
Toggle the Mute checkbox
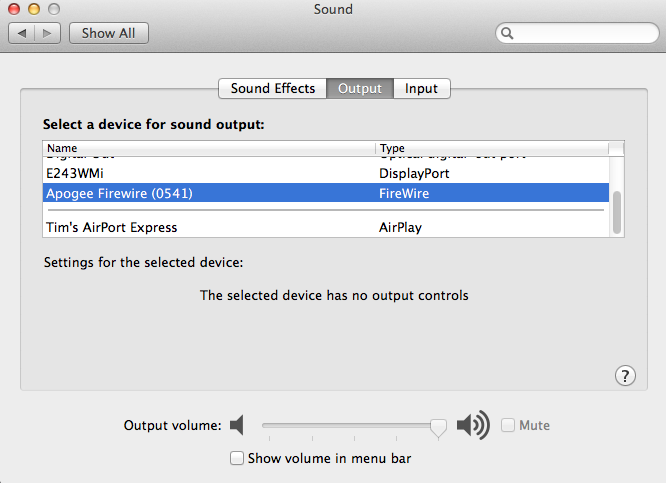coord(508,425)
